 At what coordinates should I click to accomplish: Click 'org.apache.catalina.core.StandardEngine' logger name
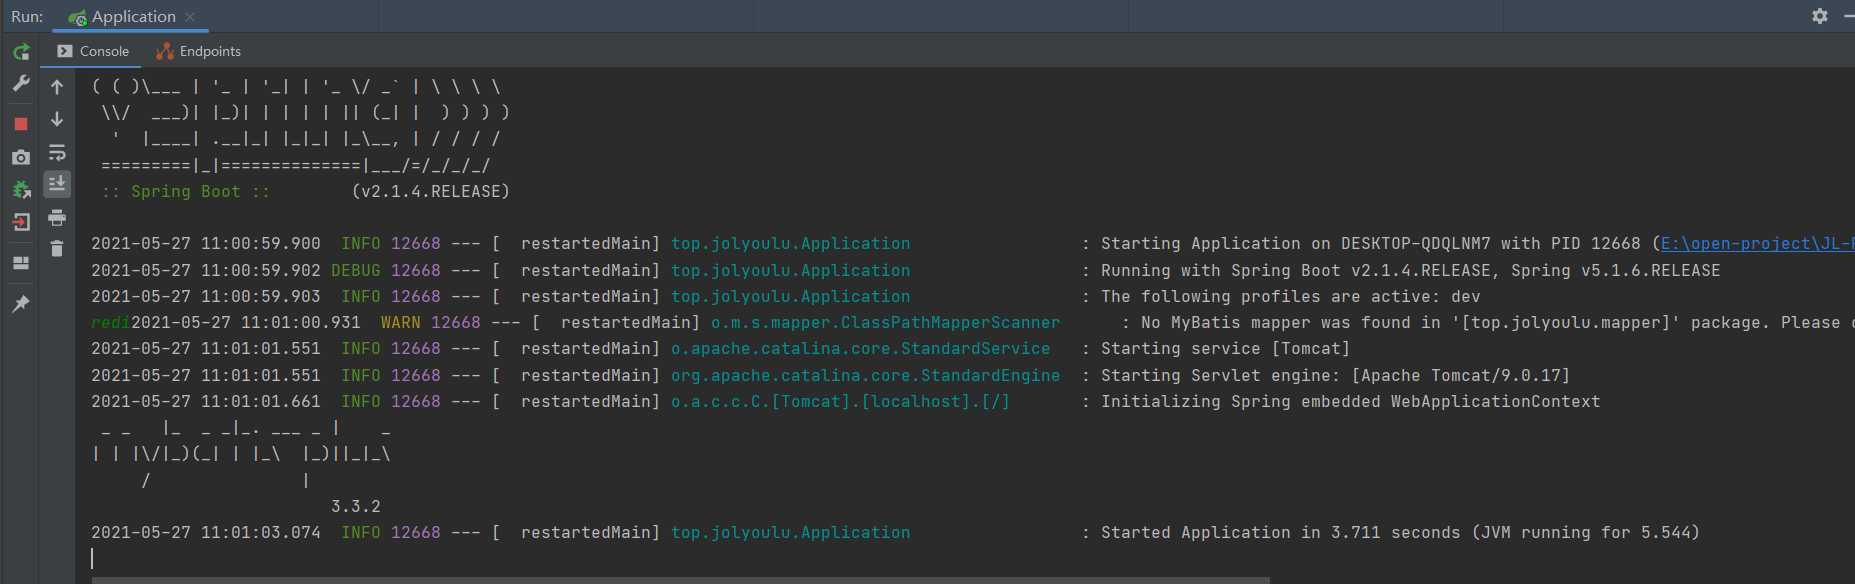pyautogui.click(x=866, y=376)
